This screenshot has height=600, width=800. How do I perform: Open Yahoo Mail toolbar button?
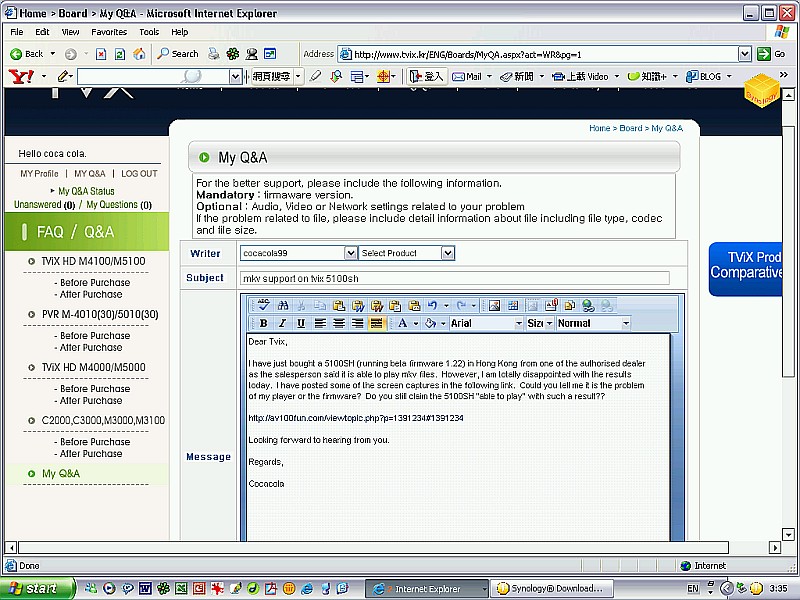(467, 77)
